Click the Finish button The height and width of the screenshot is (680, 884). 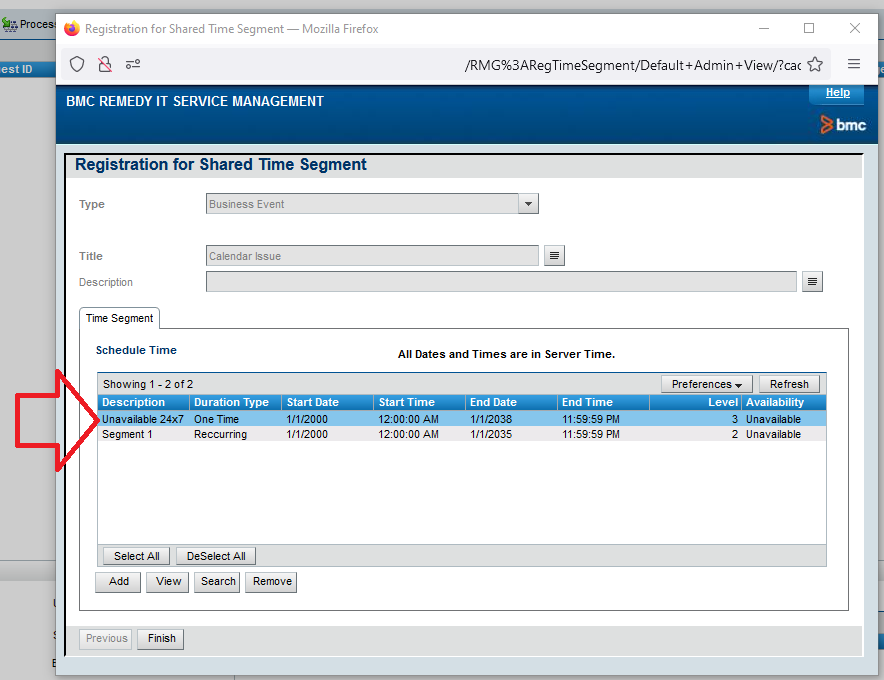coord(161,639)
